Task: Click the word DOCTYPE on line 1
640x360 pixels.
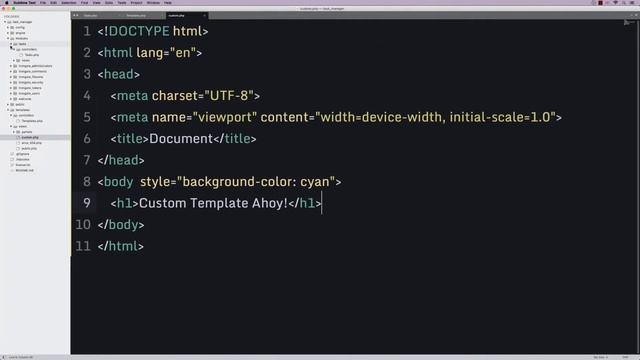Action: (x=139, y=31)
